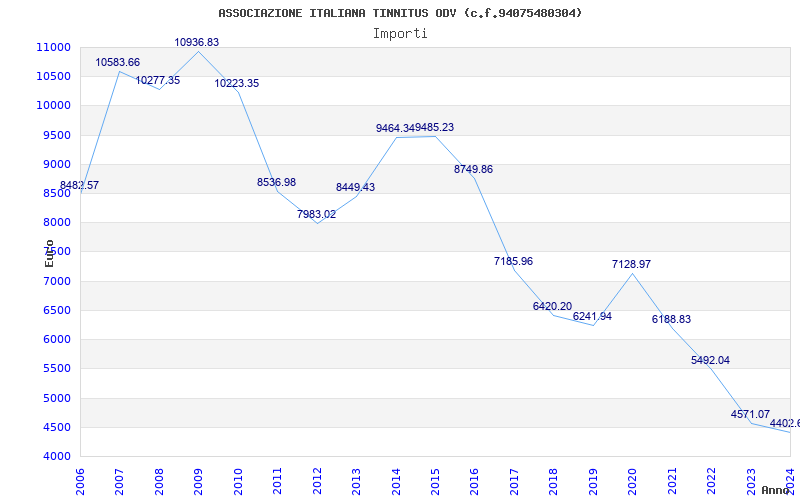
Task: Click the x-axis year 2020
Action: pyautogui.click(x=633, y=482)
